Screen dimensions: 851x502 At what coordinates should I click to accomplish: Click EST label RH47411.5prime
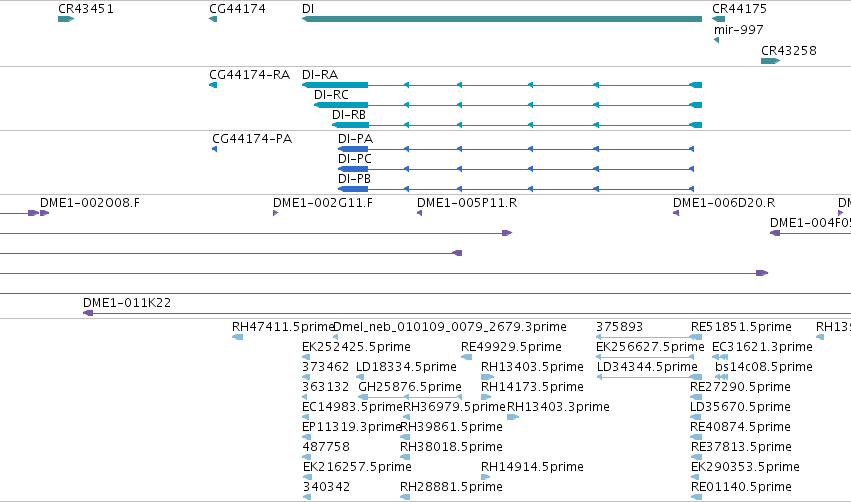tap(283, 327)
